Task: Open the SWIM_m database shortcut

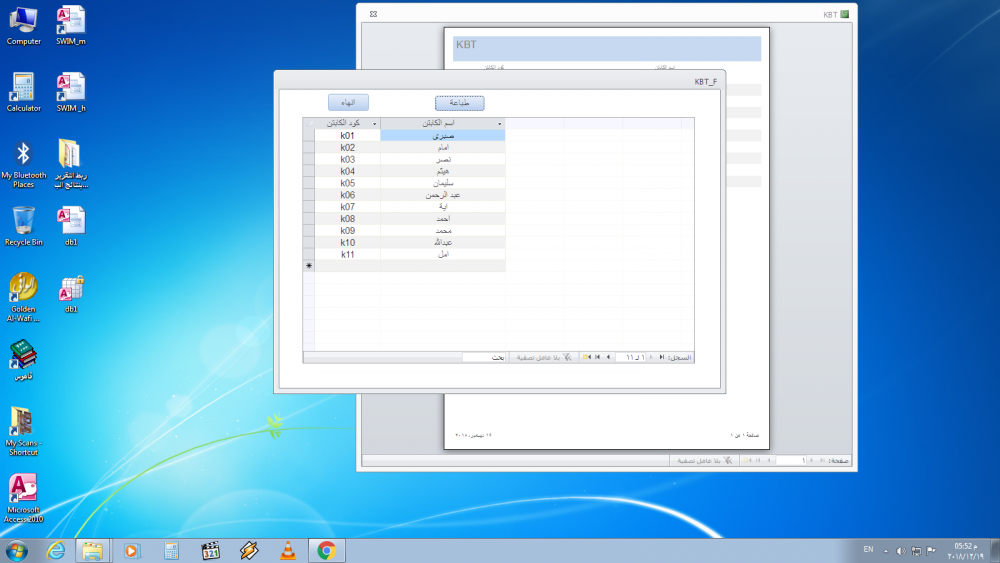Action: 71,24
